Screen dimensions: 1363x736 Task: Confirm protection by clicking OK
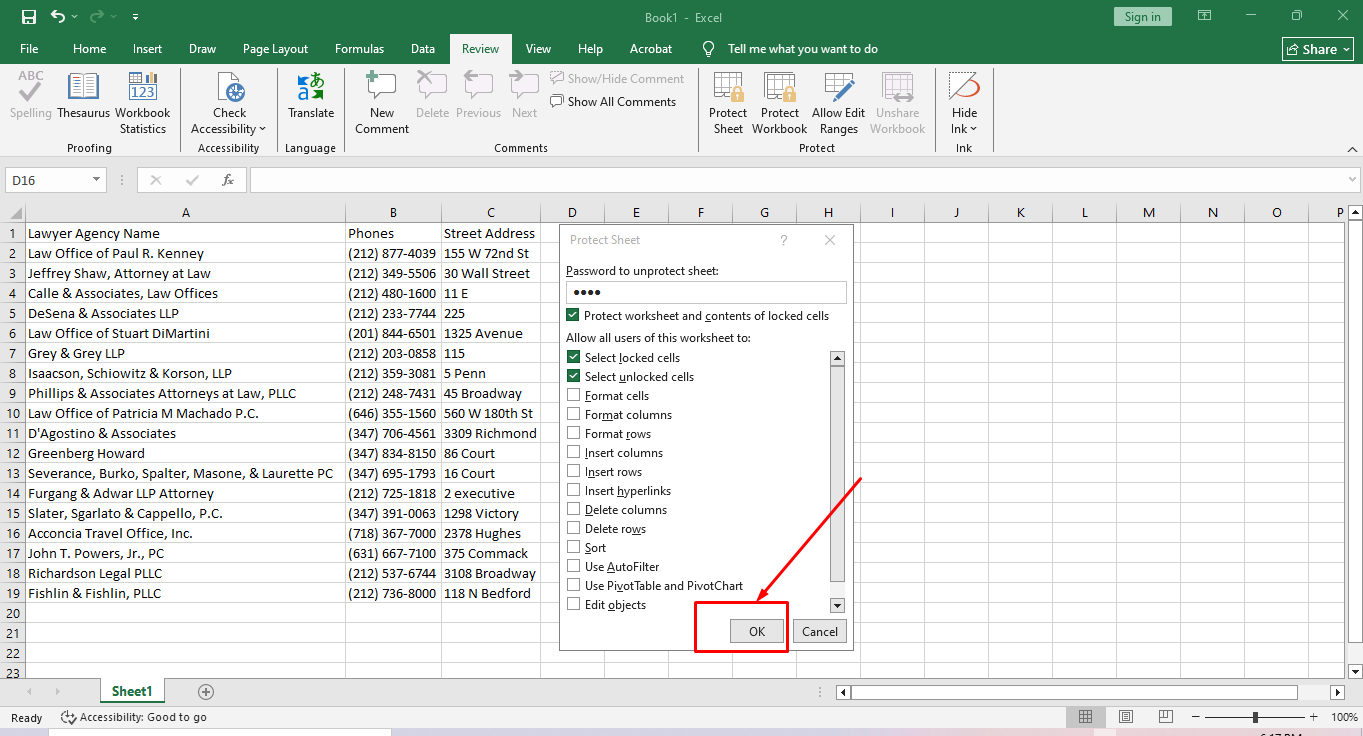pos(757,631)
